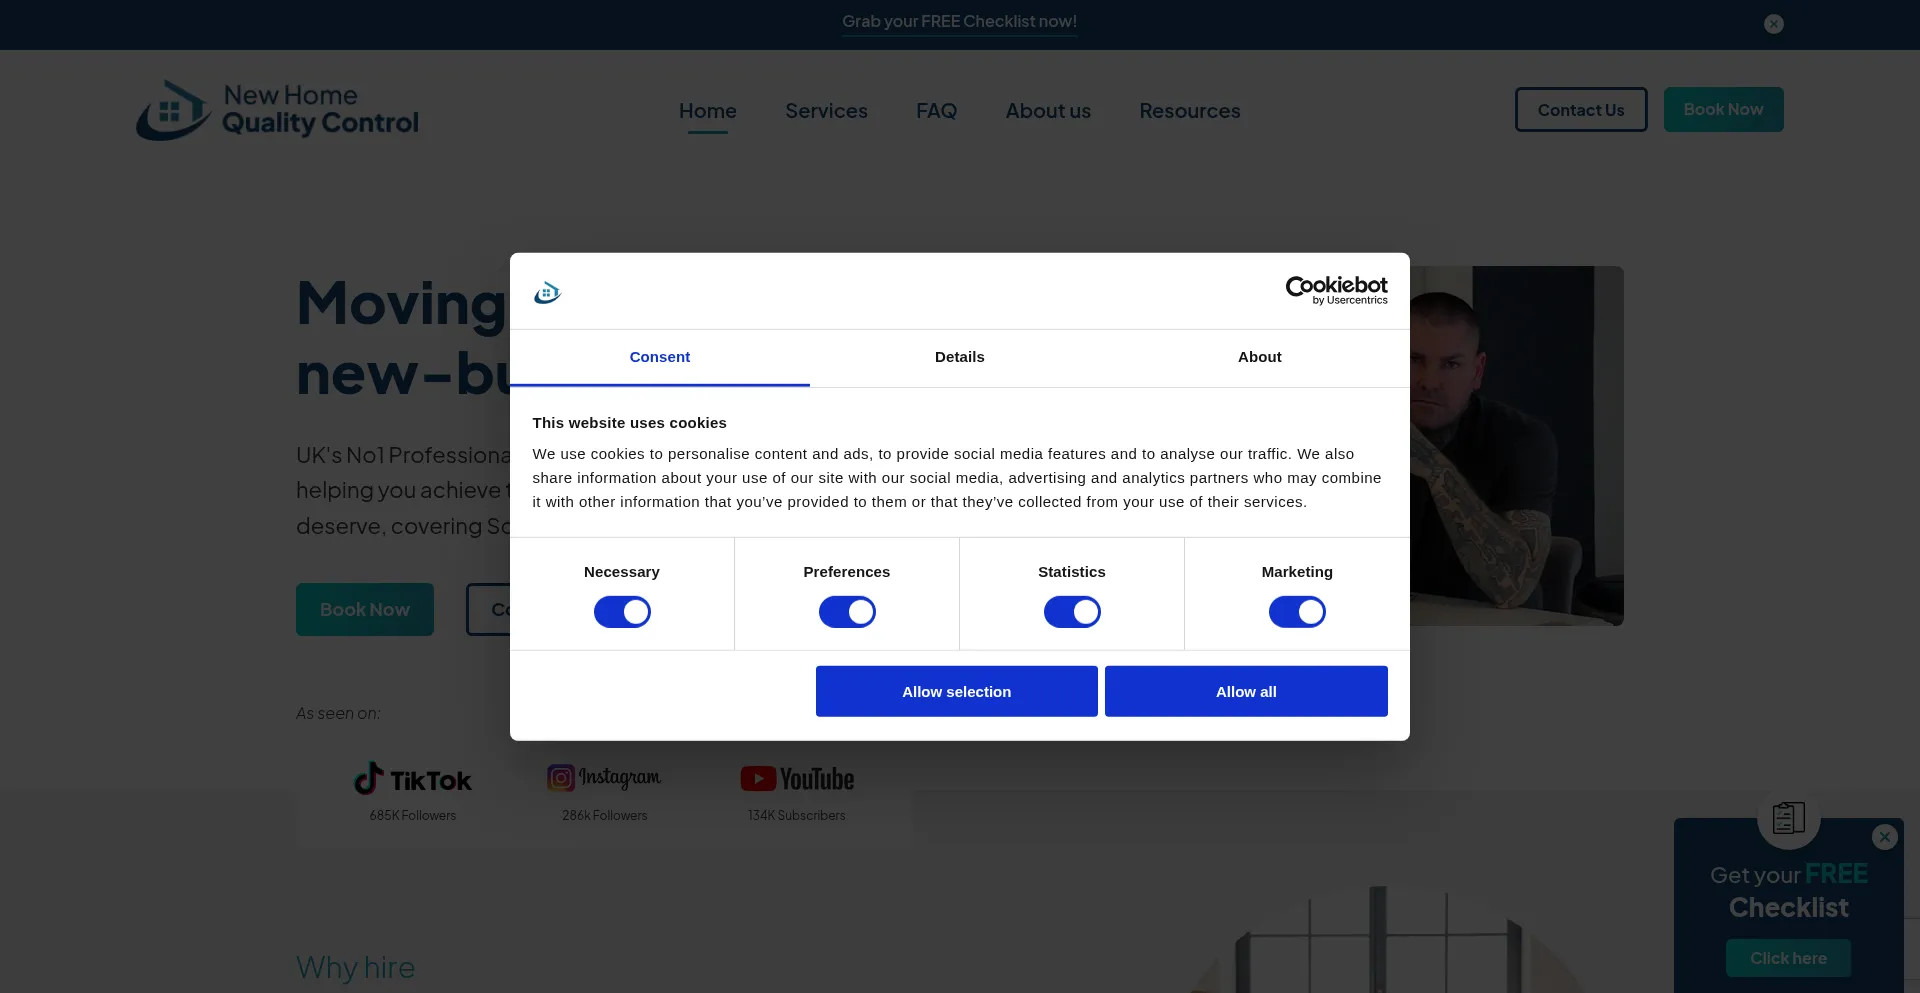The height and width of the screenshot is (993, 1920).
Task: Open the Services menu item
Action: pyautogui.click(x=826, y=111)
